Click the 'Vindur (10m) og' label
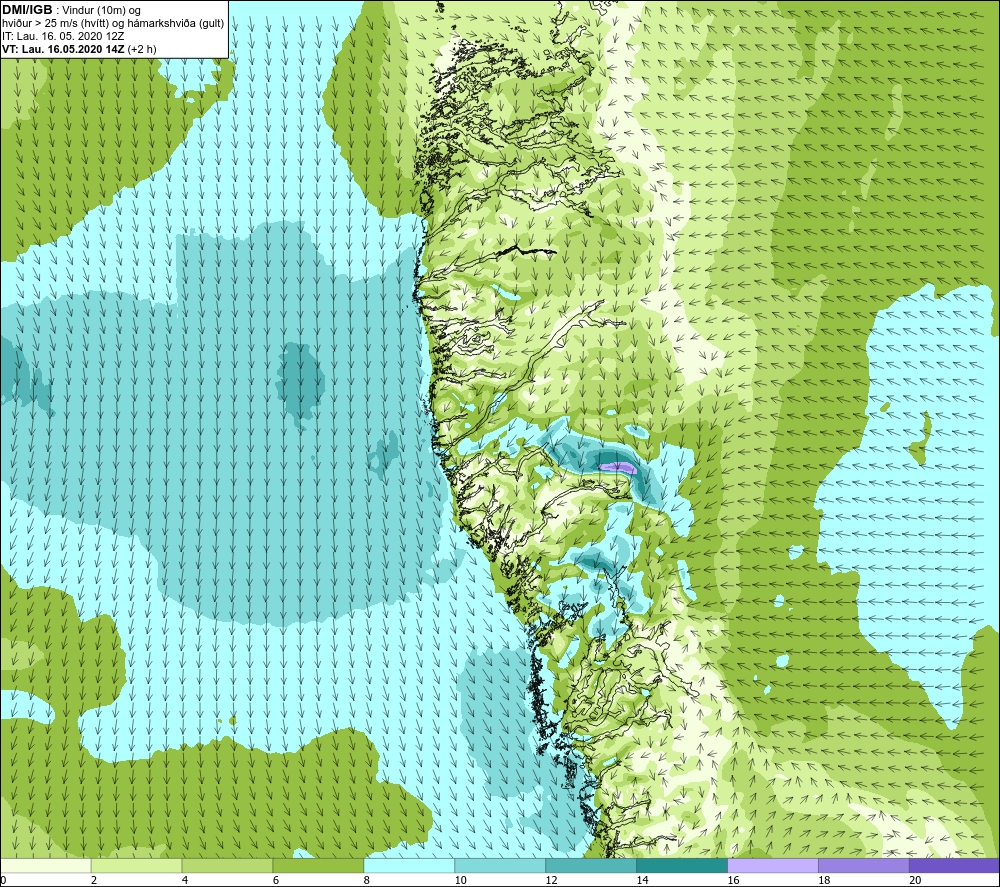Viewport: 1000px width, 887px height. click(x=101, y=11)
